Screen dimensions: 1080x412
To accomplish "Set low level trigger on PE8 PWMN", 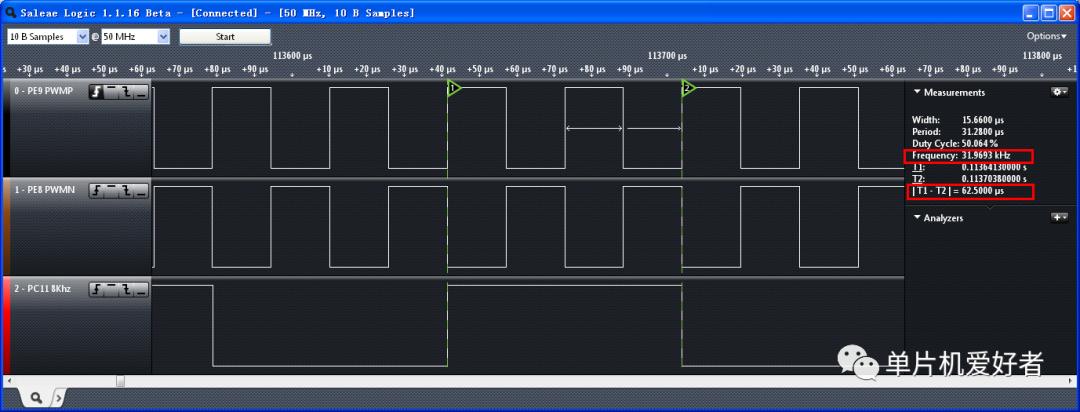I will pos(141,192).
